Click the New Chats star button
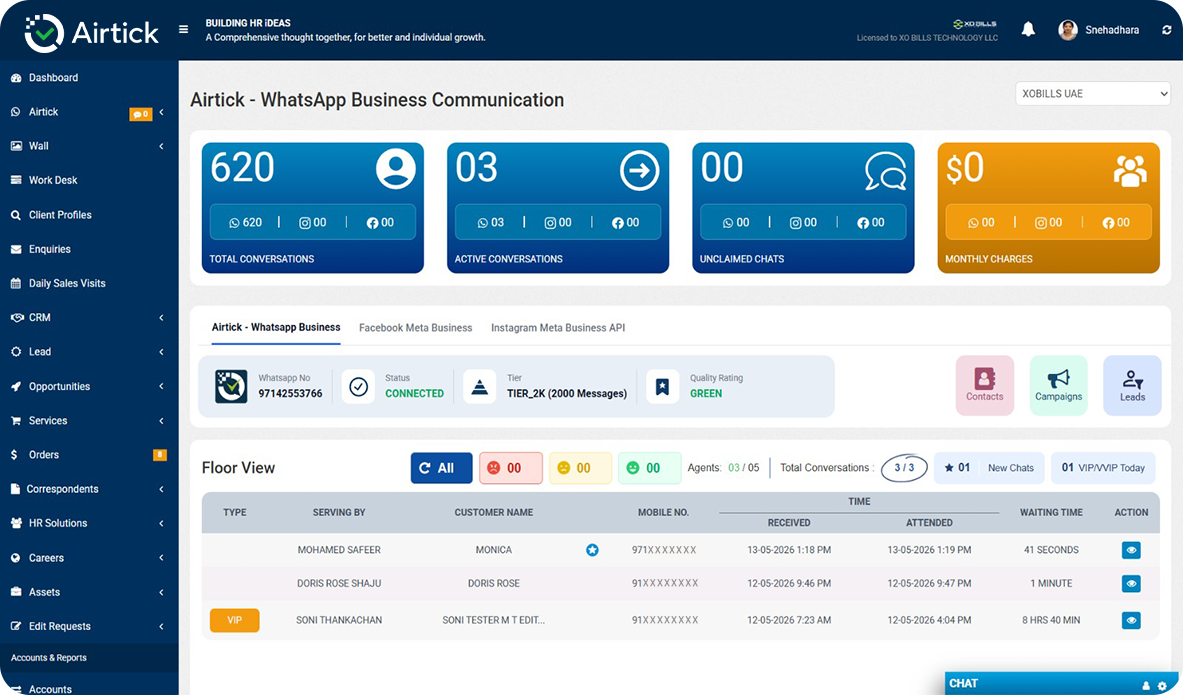Viewport: 1183px width, 695px height. pos(989,468)
